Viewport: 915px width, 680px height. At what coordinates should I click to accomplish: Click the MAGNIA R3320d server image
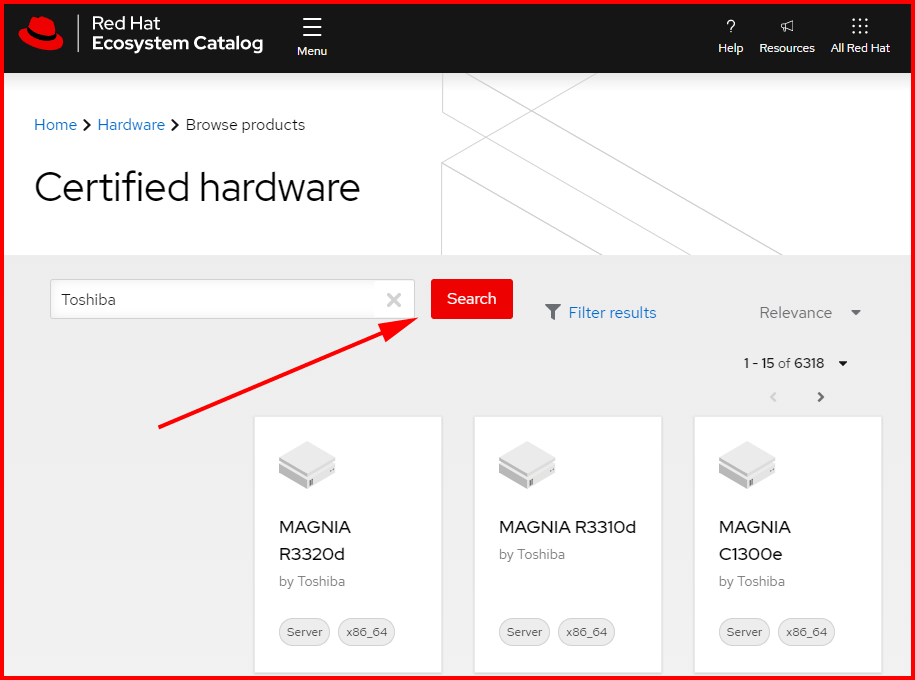pos(308,465)
